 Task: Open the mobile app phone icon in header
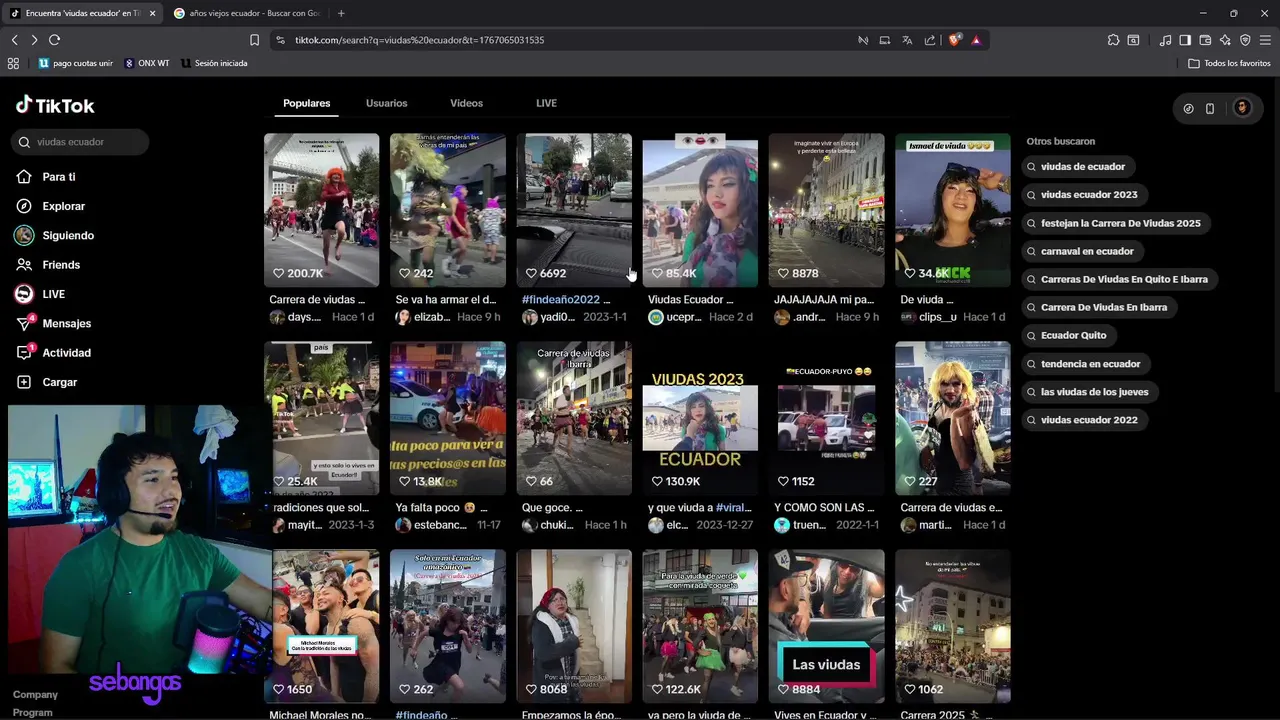tap(1210, 108)
